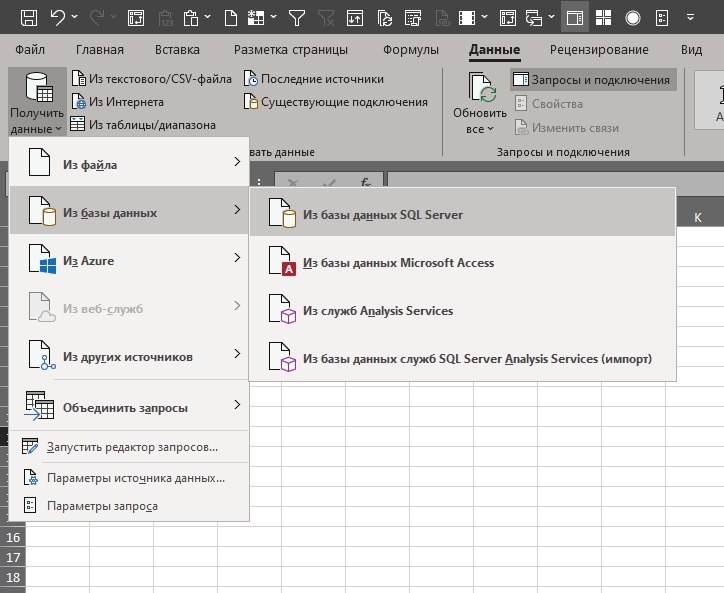Viewport: 724px width, 593px height.
Task: Open Customize Quick Access Toolbar dropdown
Action: 690,18
